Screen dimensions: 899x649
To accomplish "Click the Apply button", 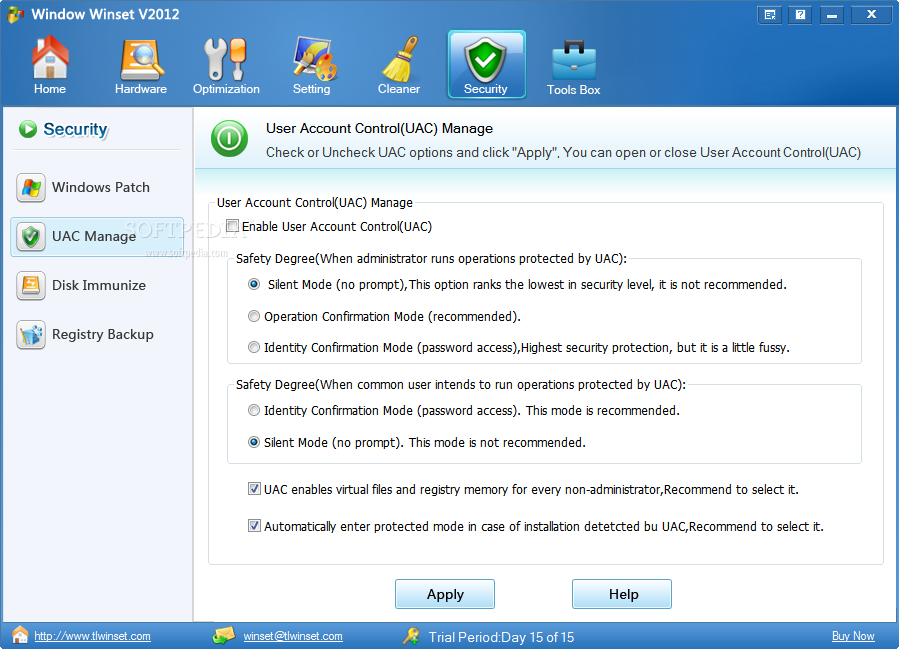I will pos(445,594).
